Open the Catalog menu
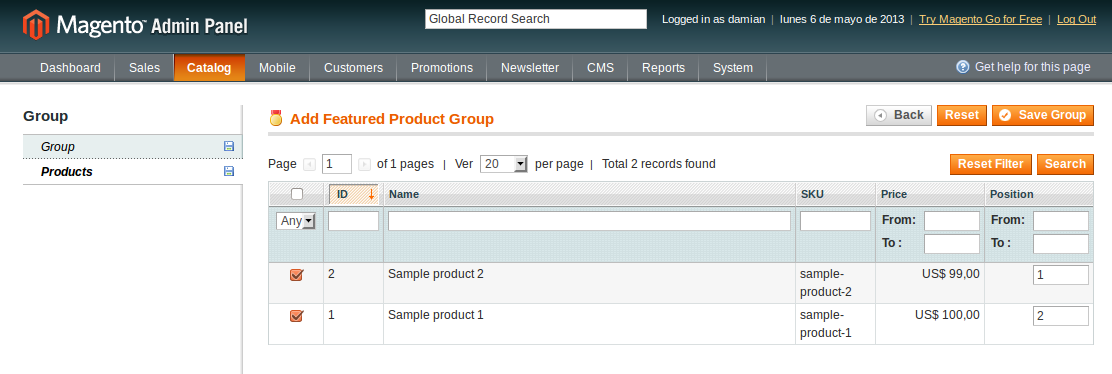The height and width of the screenshot is (374, 1112). point(209,68)
